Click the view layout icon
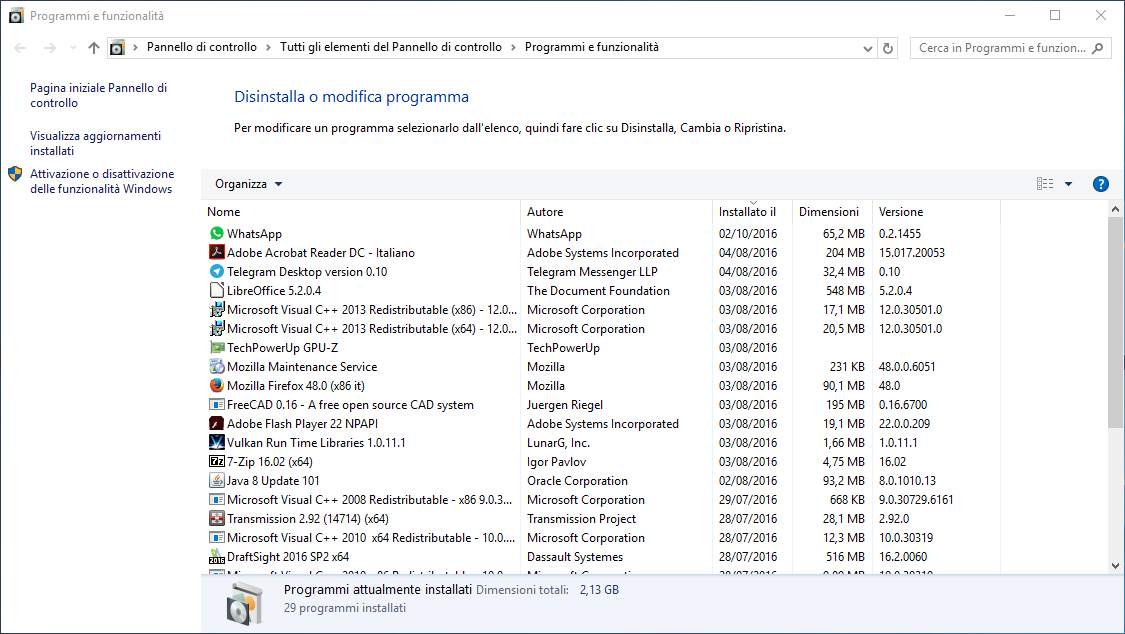The width and height of the screenshot is (1125, 634). click(x=1045, y=184)
